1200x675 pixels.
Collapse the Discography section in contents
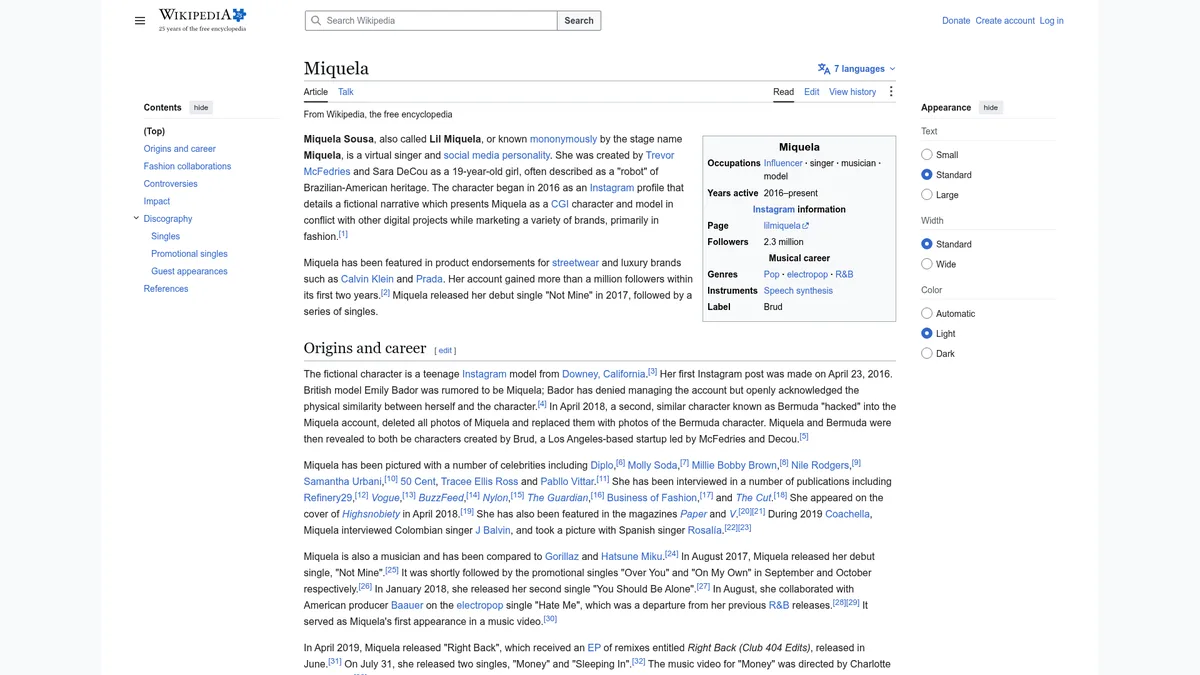[136, 218]
